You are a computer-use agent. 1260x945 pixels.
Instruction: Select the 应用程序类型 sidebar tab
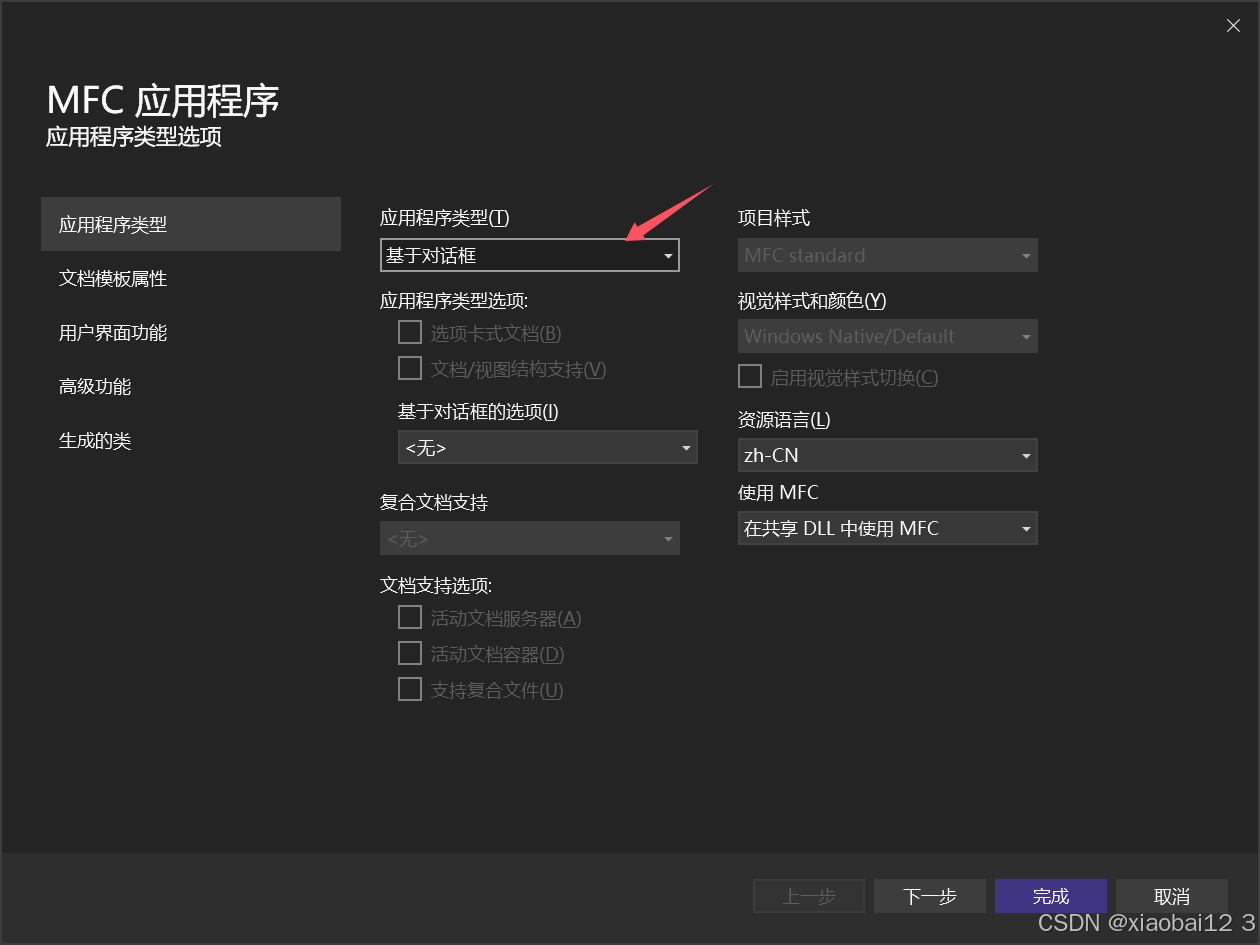191,224
